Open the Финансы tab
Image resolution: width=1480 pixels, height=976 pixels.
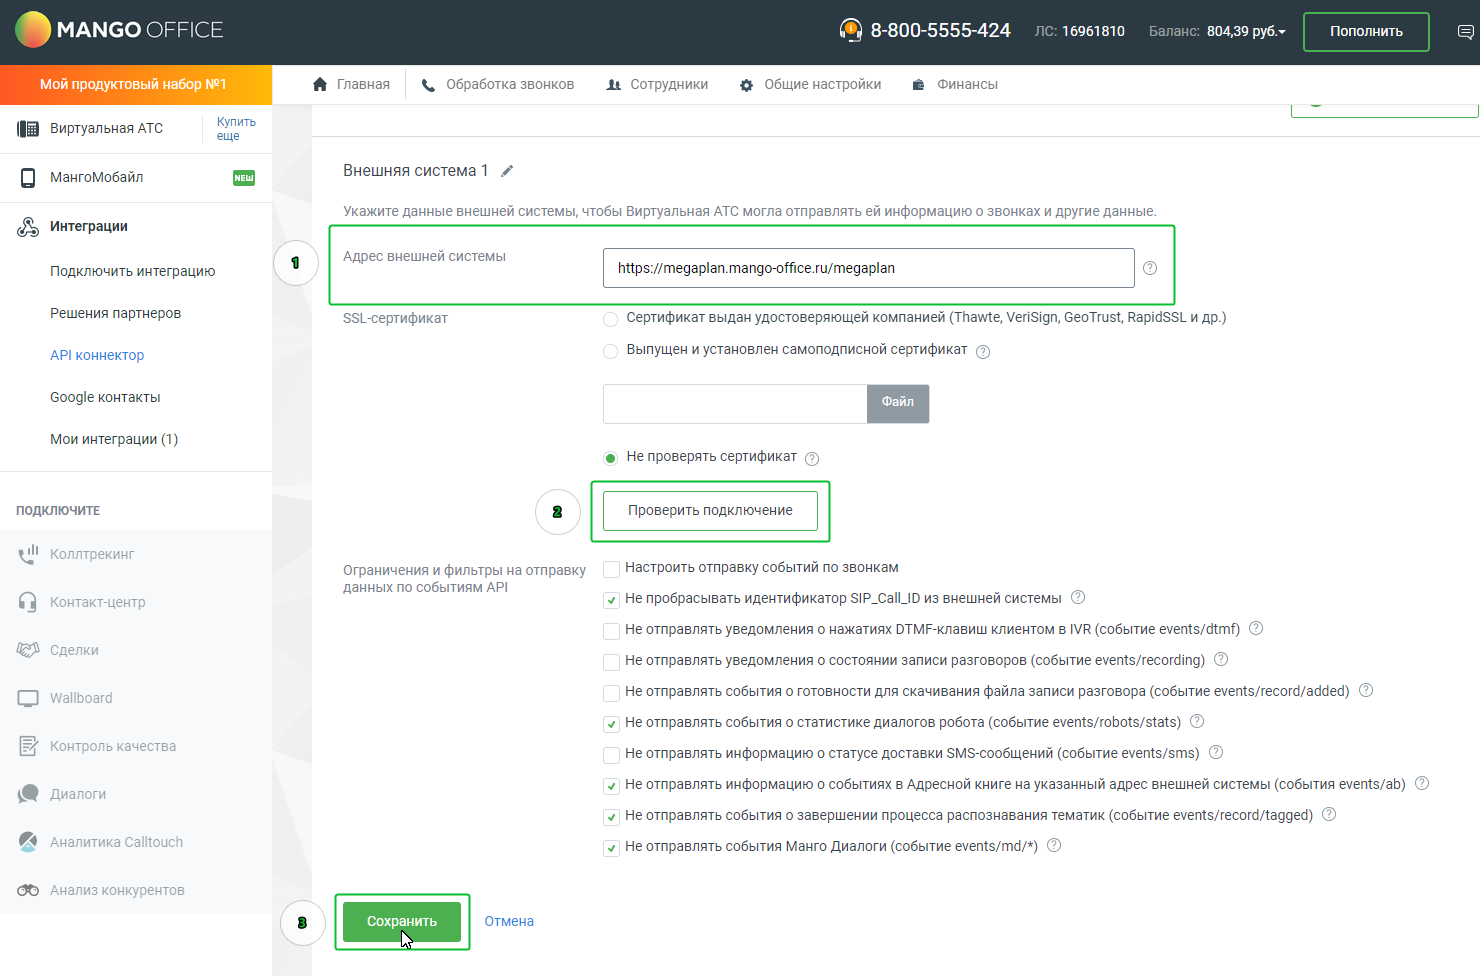point(955,84)
